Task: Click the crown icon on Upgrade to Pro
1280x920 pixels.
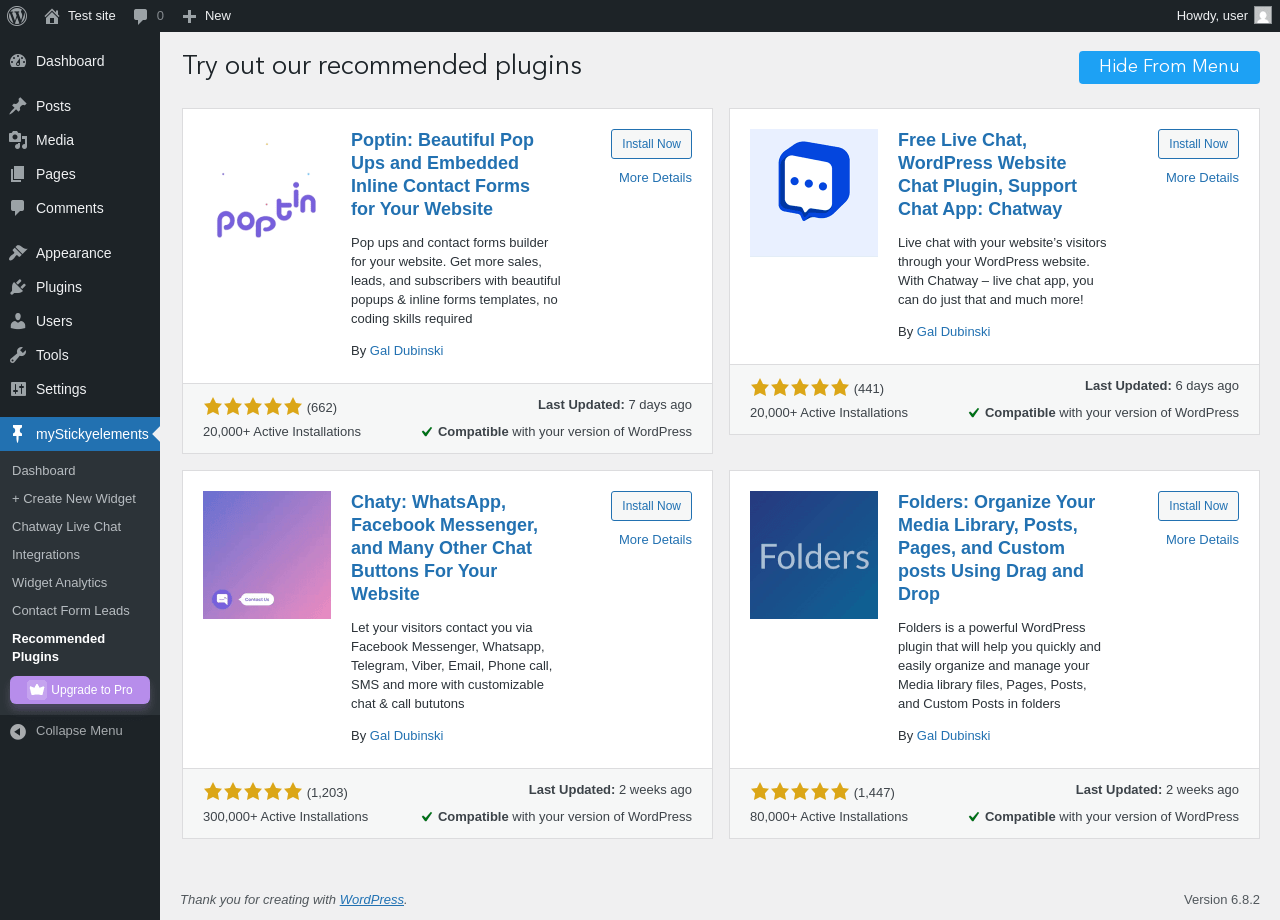Action: coord(37,690)
